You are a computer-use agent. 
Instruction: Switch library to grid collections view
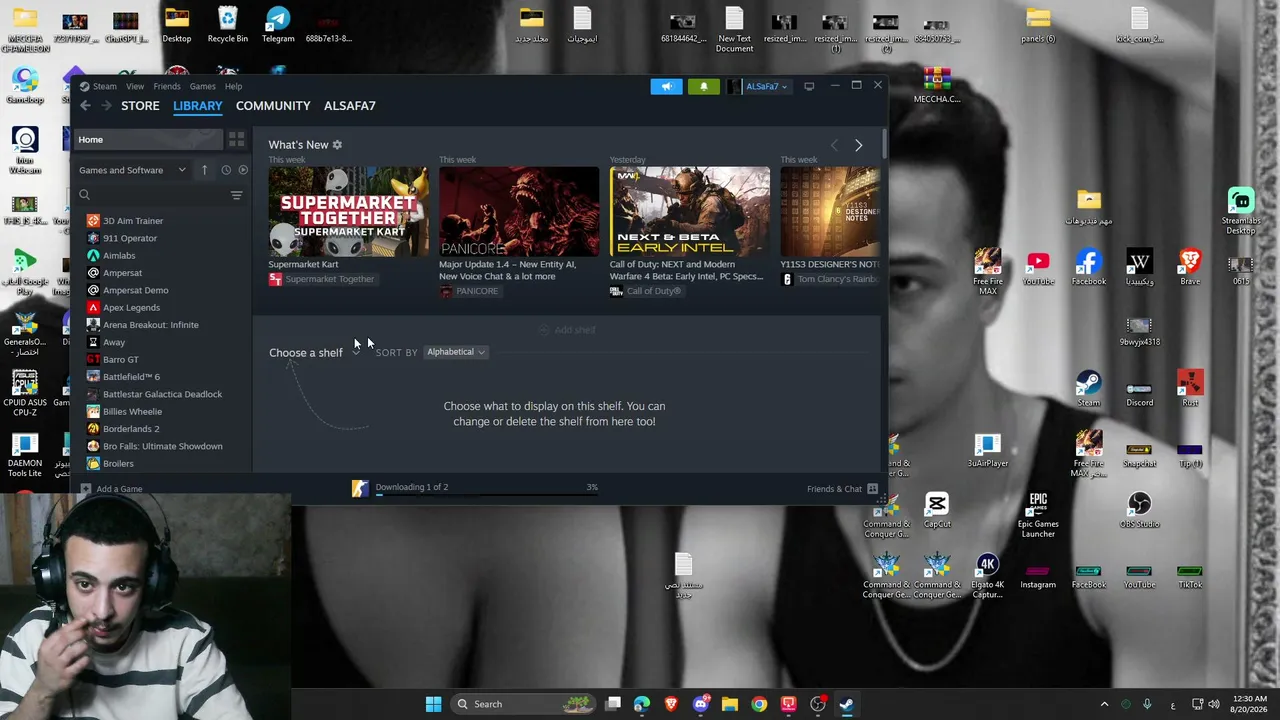(x=236, y=140)
